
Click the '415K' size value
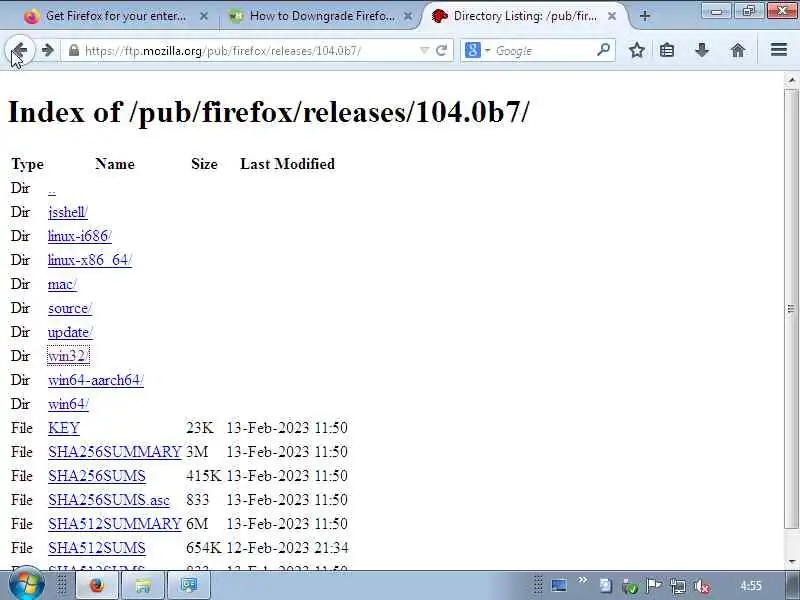pyautogui.click(x=203, y=476)
